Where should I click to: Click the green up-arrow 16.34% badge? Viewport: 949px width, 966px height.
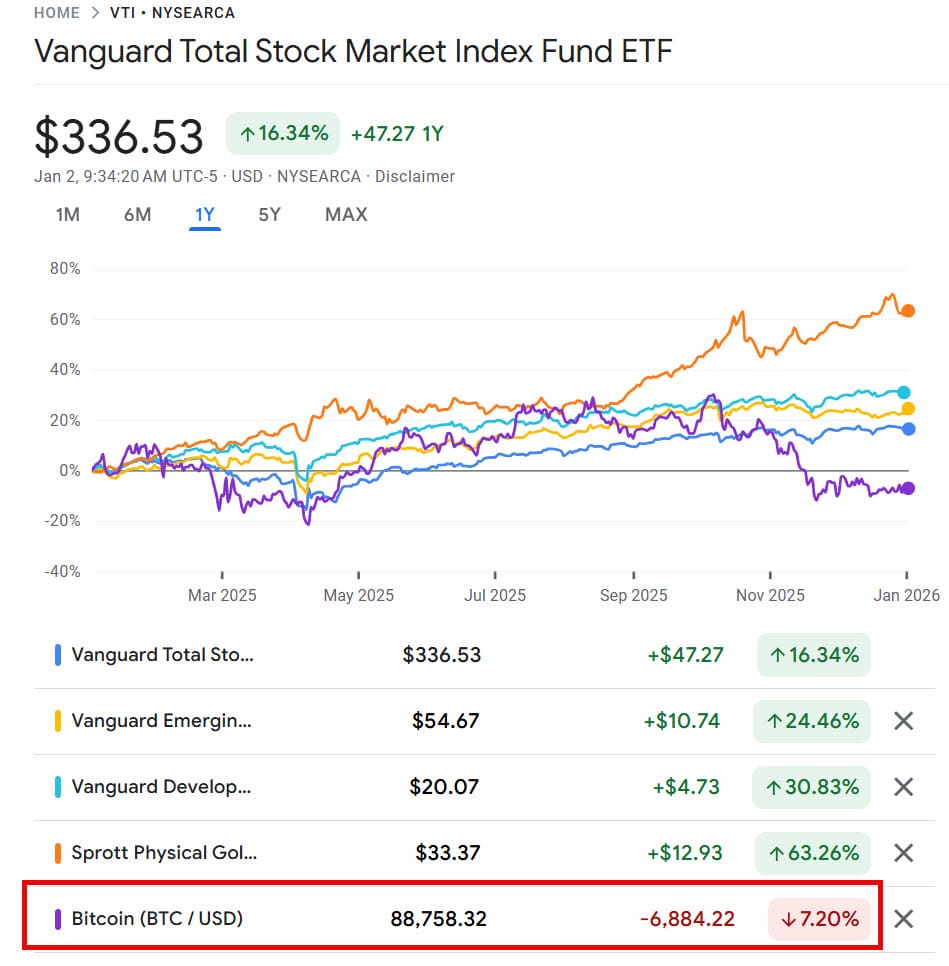pyautogui.click(x=282, y=133)
